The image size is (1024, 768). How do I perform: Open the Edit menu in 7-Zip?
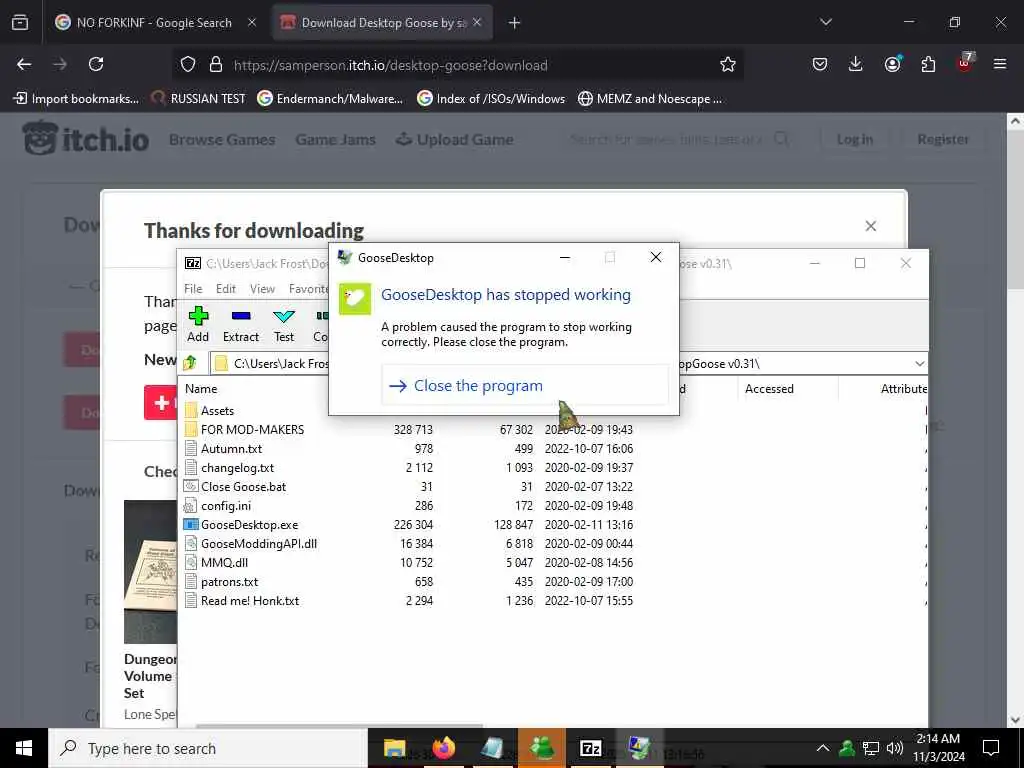click(x=226, y=289)
